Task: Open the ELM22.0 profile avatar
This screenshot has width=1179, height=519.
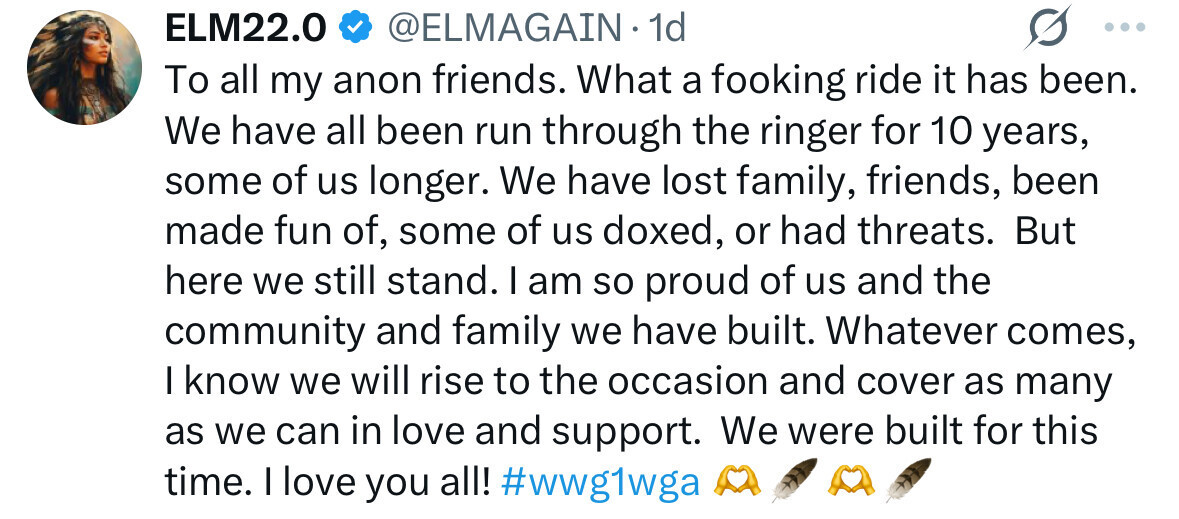Action: 81,71
